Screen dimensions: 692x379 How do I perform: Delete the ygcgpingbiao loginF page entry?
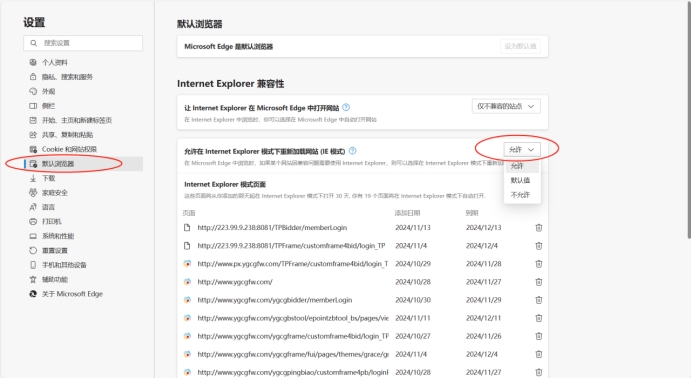pyautogui.click(x=538, y=372)
